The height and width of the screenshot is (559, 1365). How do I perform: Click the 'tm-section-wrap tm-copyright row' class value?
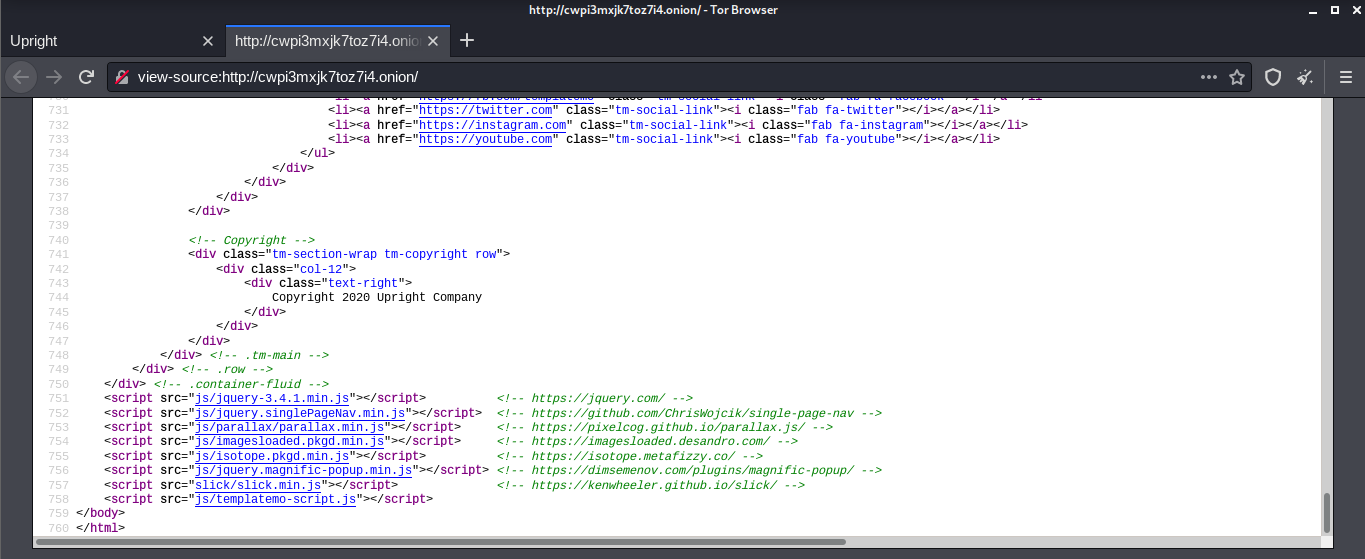(x=384, y=254)
